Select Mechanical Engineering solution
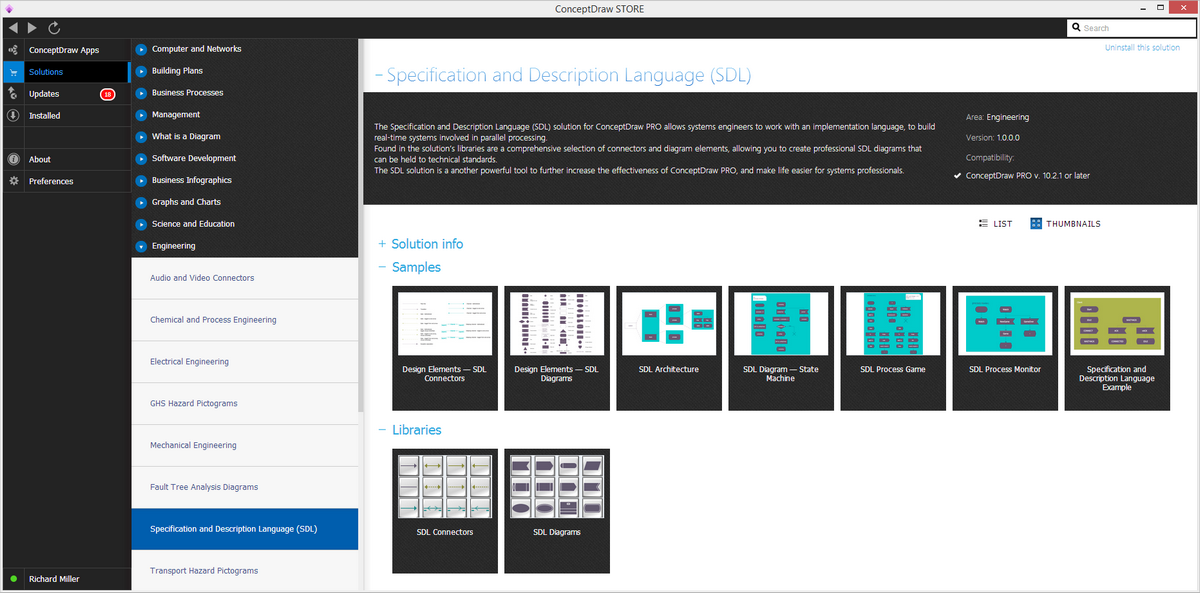This screenshot has height=593, width=1200. coord(245,446)
